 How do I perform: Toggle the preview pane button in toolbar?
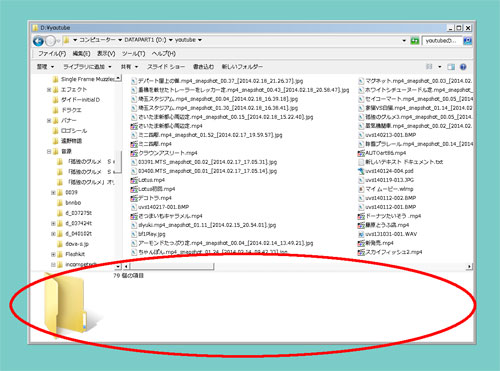pyautogui.click(x=451, y=67)
